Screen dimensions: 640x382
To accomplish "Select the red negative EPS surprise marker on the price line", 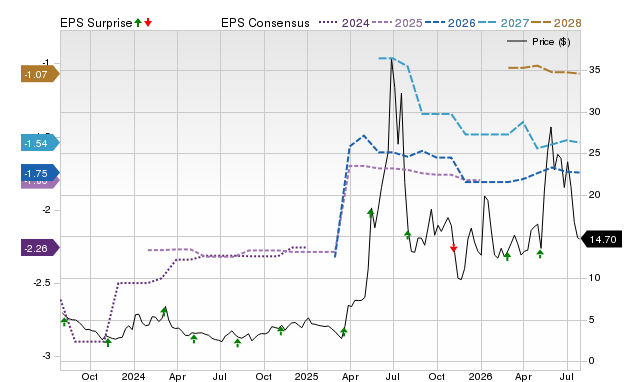I will coord(453,248).
